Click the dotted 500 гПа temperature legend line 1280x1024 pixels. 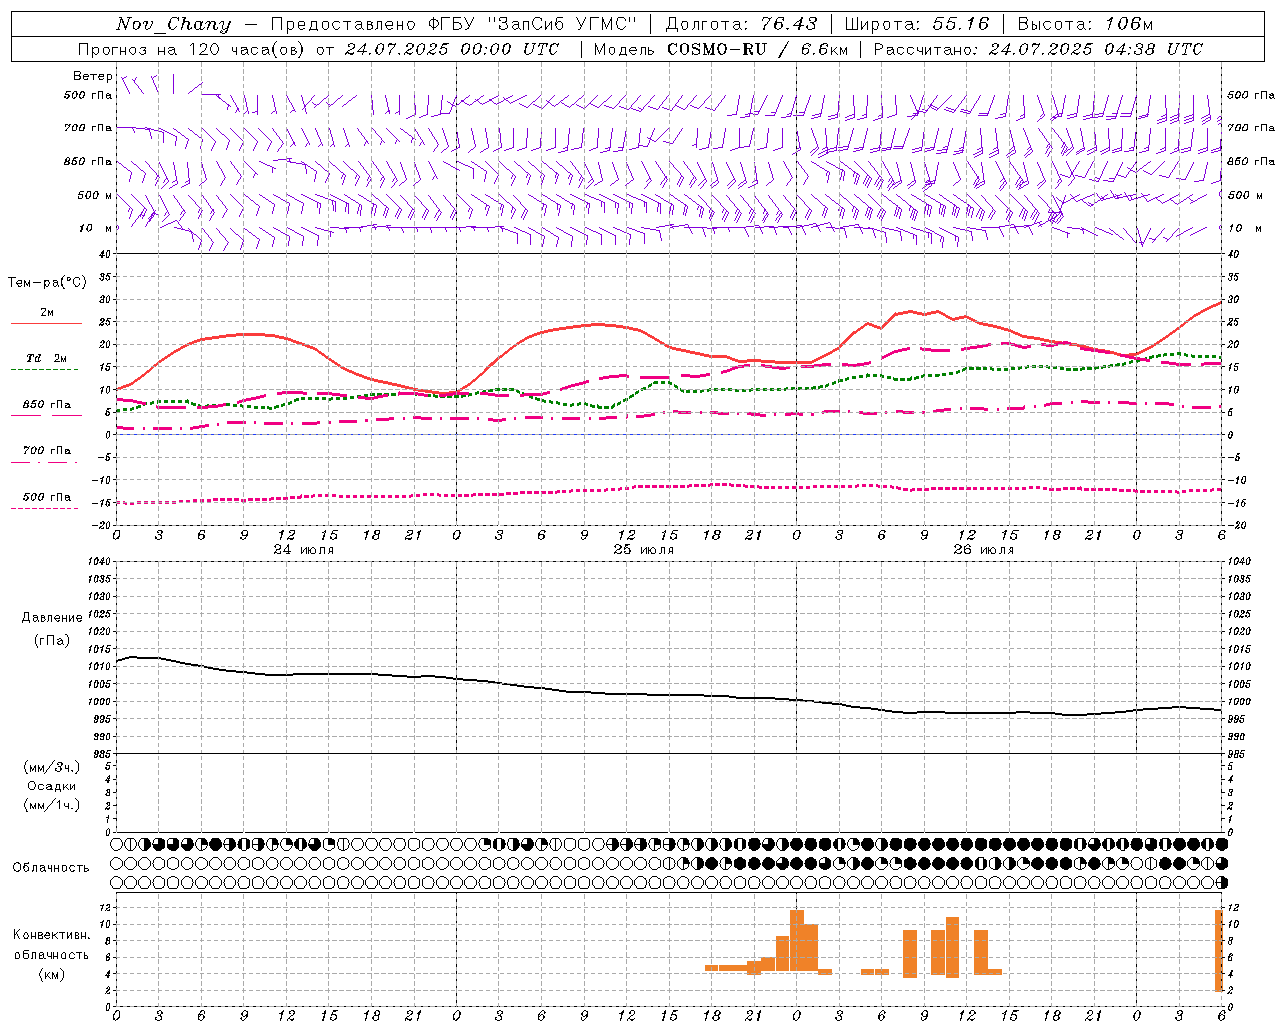(x=45, y=508)
